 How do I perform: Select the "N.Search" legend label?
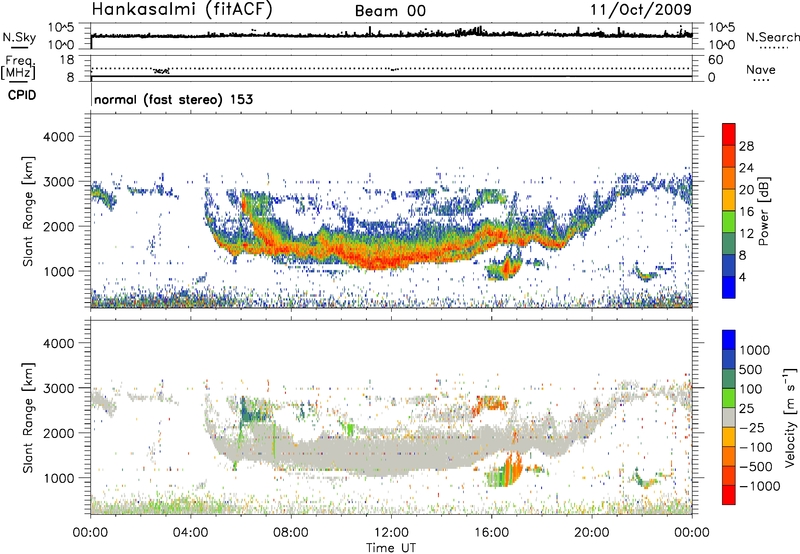point(772,37)
